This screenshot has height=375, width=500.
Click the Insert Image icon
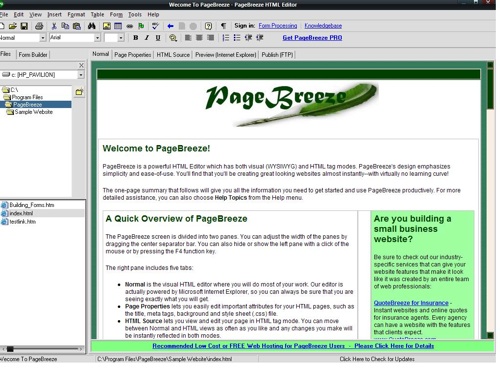click(x=107, y=26)
